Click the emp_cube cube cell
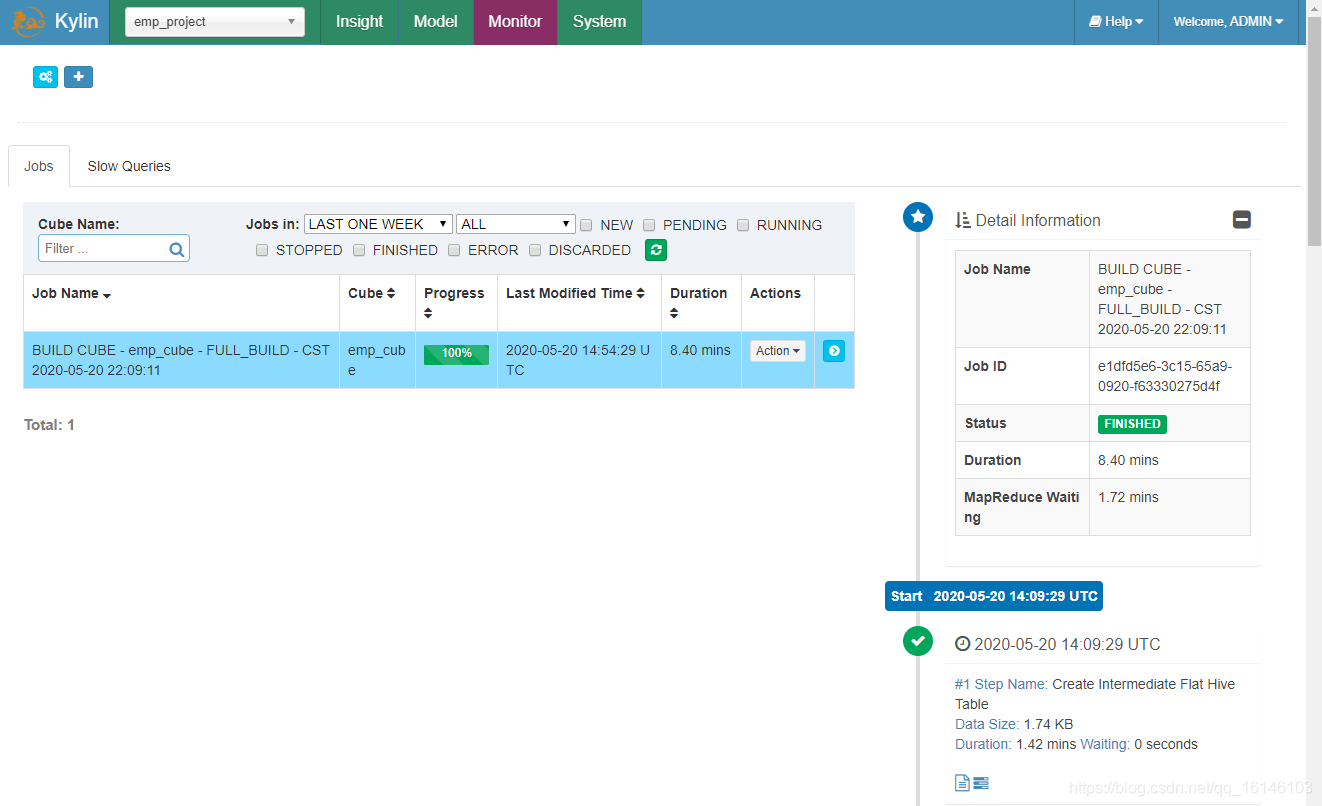This screenshot has width=1322, height=806. (x=377, y=360)
